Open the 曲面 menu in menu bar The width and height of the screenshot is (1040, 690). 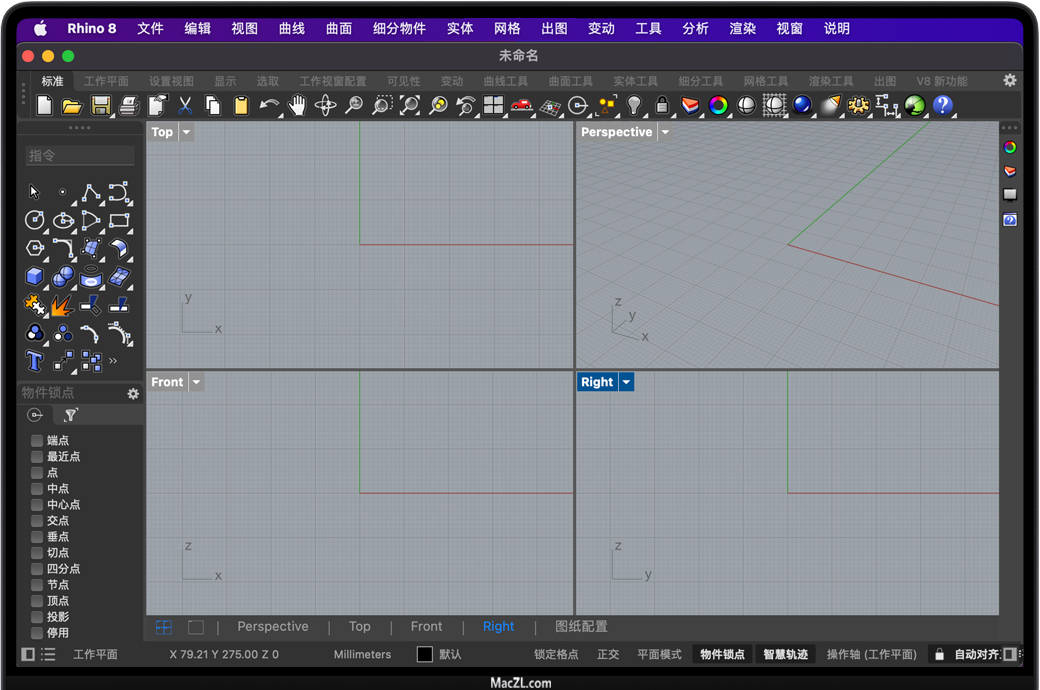[x=339, y=29]
